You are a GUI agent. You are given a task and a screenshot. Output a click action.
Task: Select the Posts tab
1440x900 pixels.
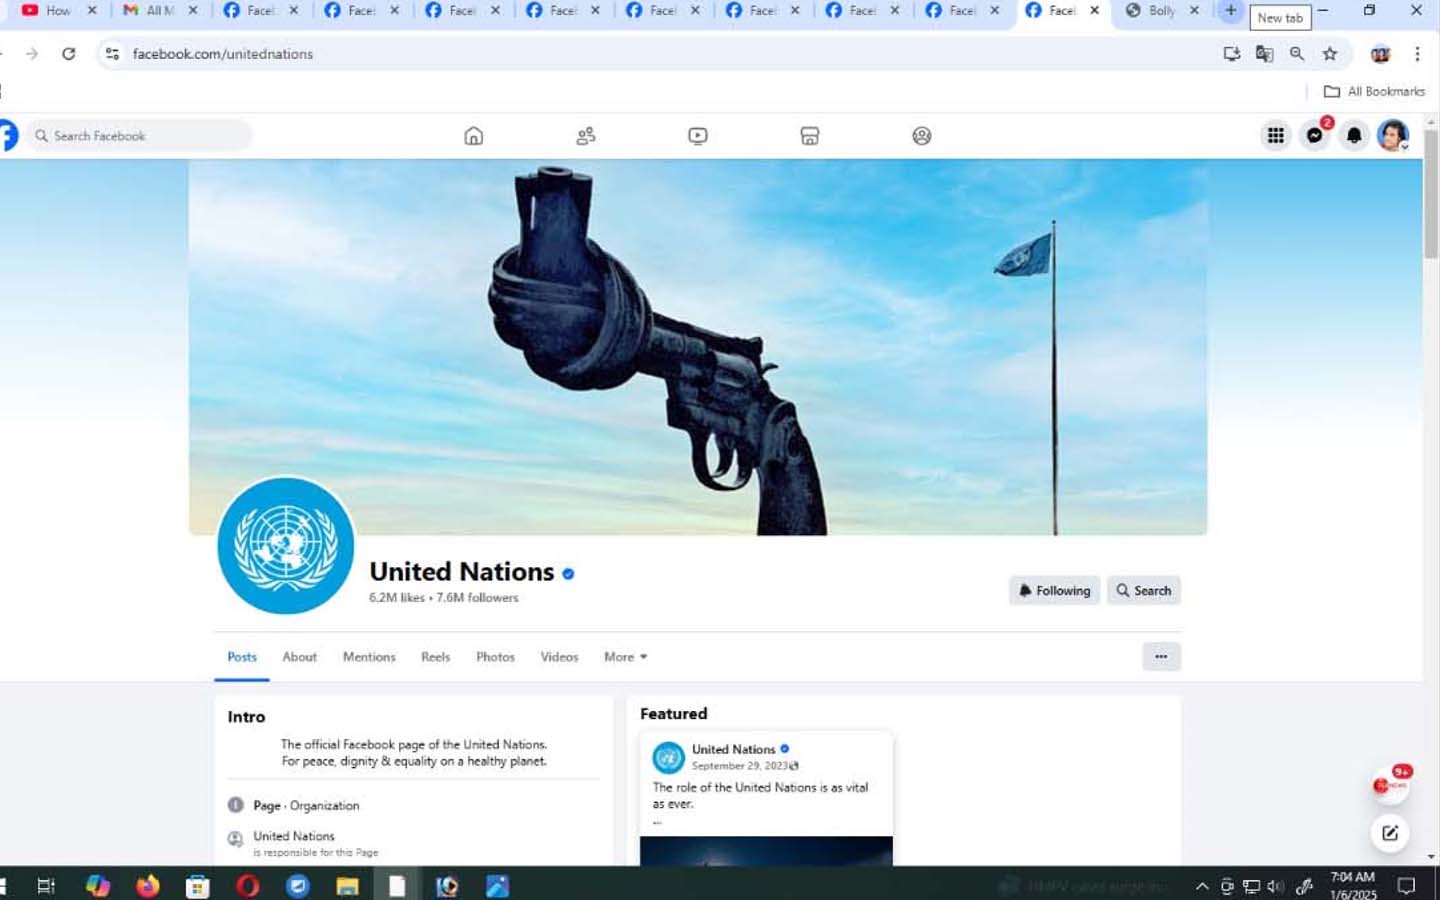(x=242, y=657)
